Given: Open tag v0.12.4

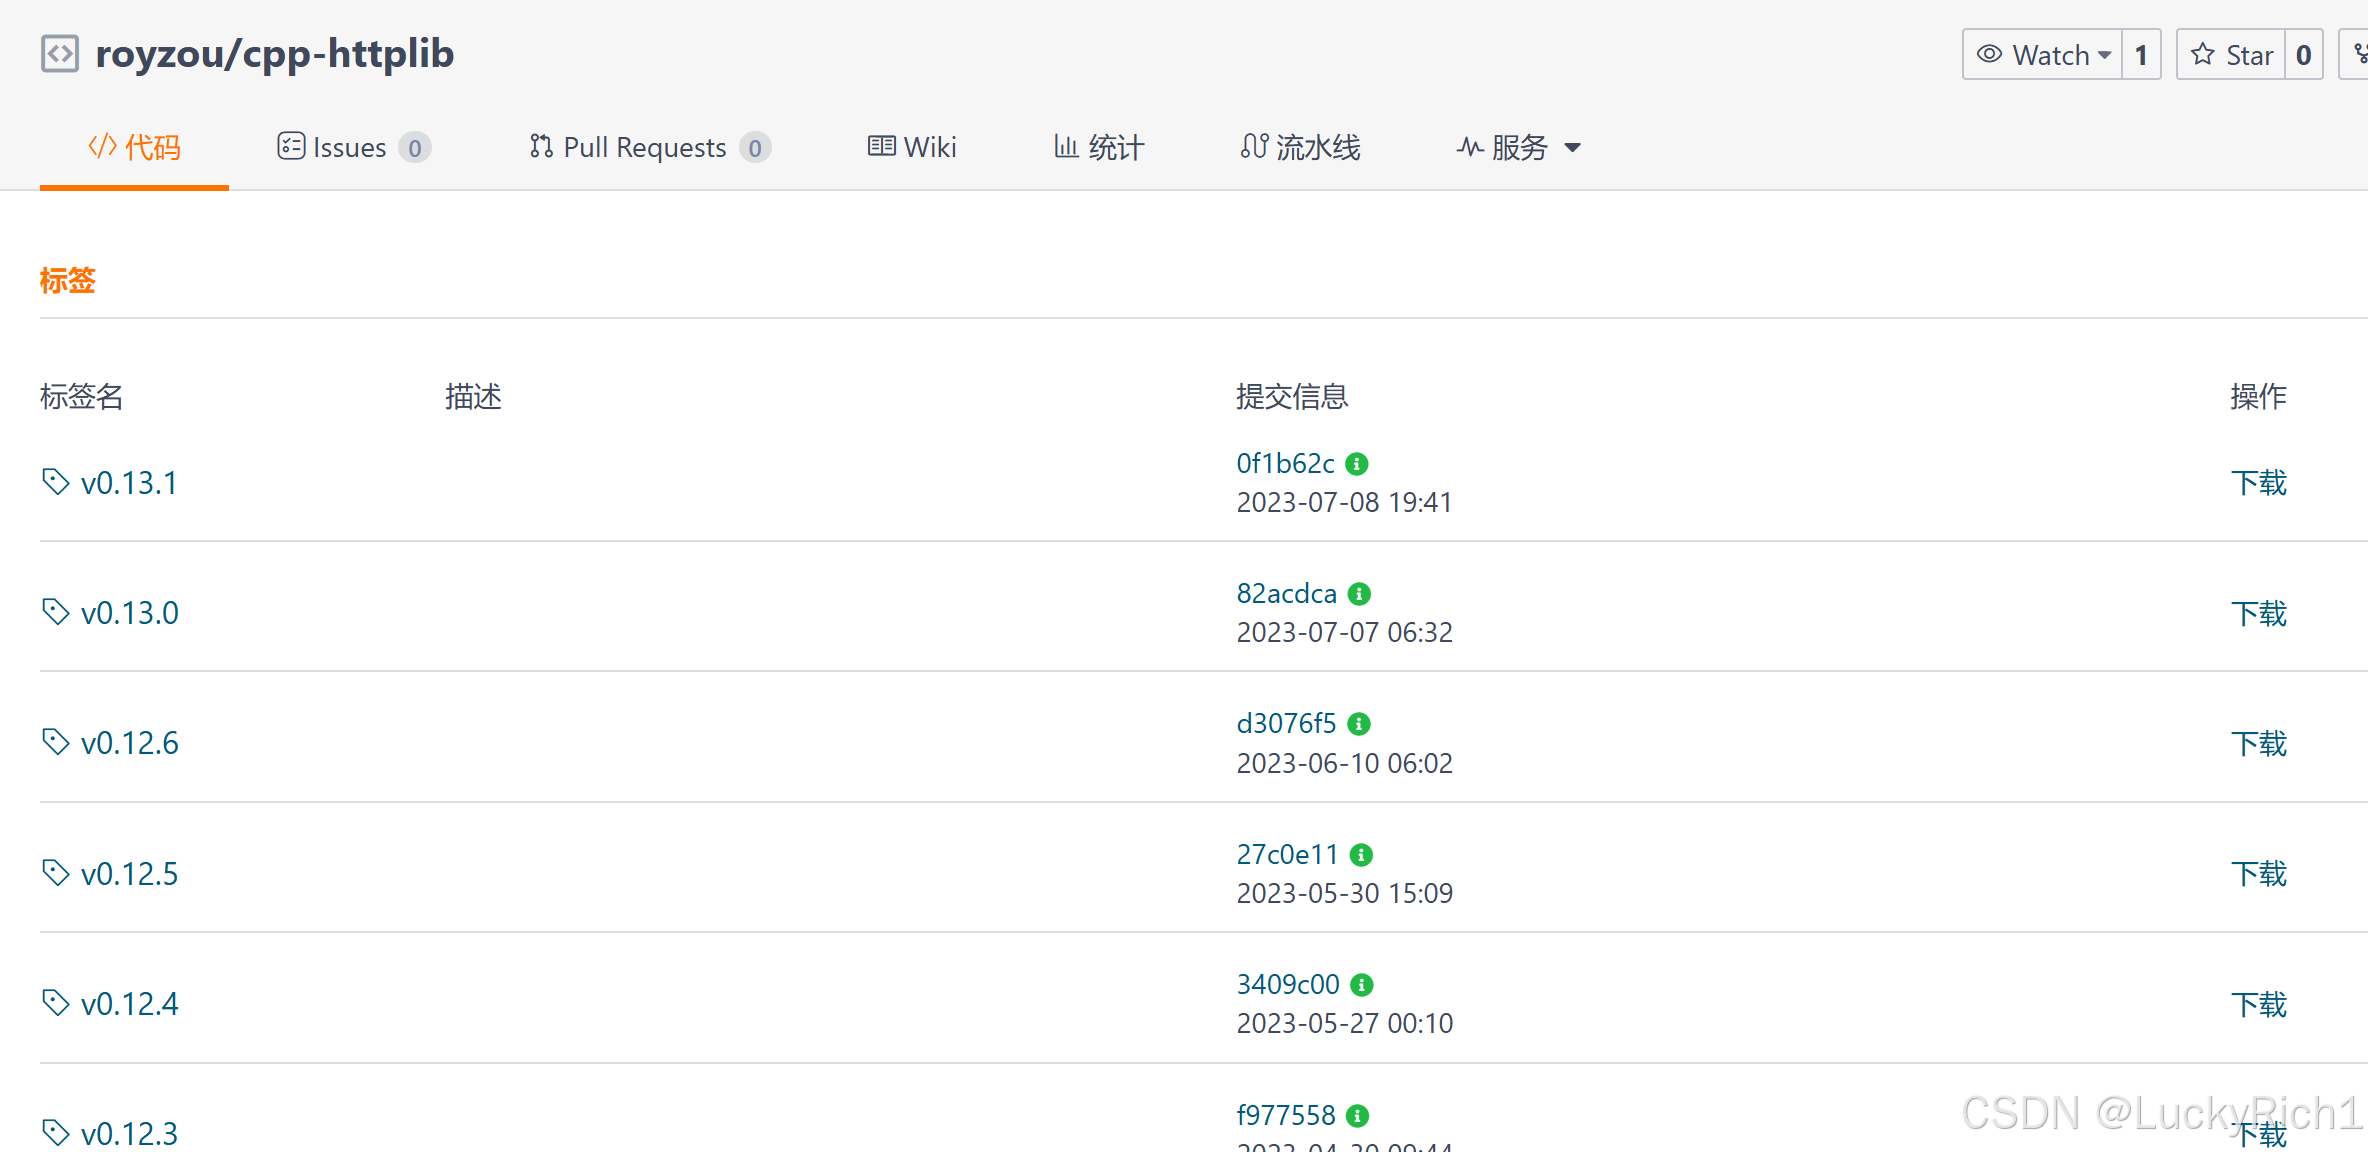Looking at the screenshot, I should (130, 1004).
